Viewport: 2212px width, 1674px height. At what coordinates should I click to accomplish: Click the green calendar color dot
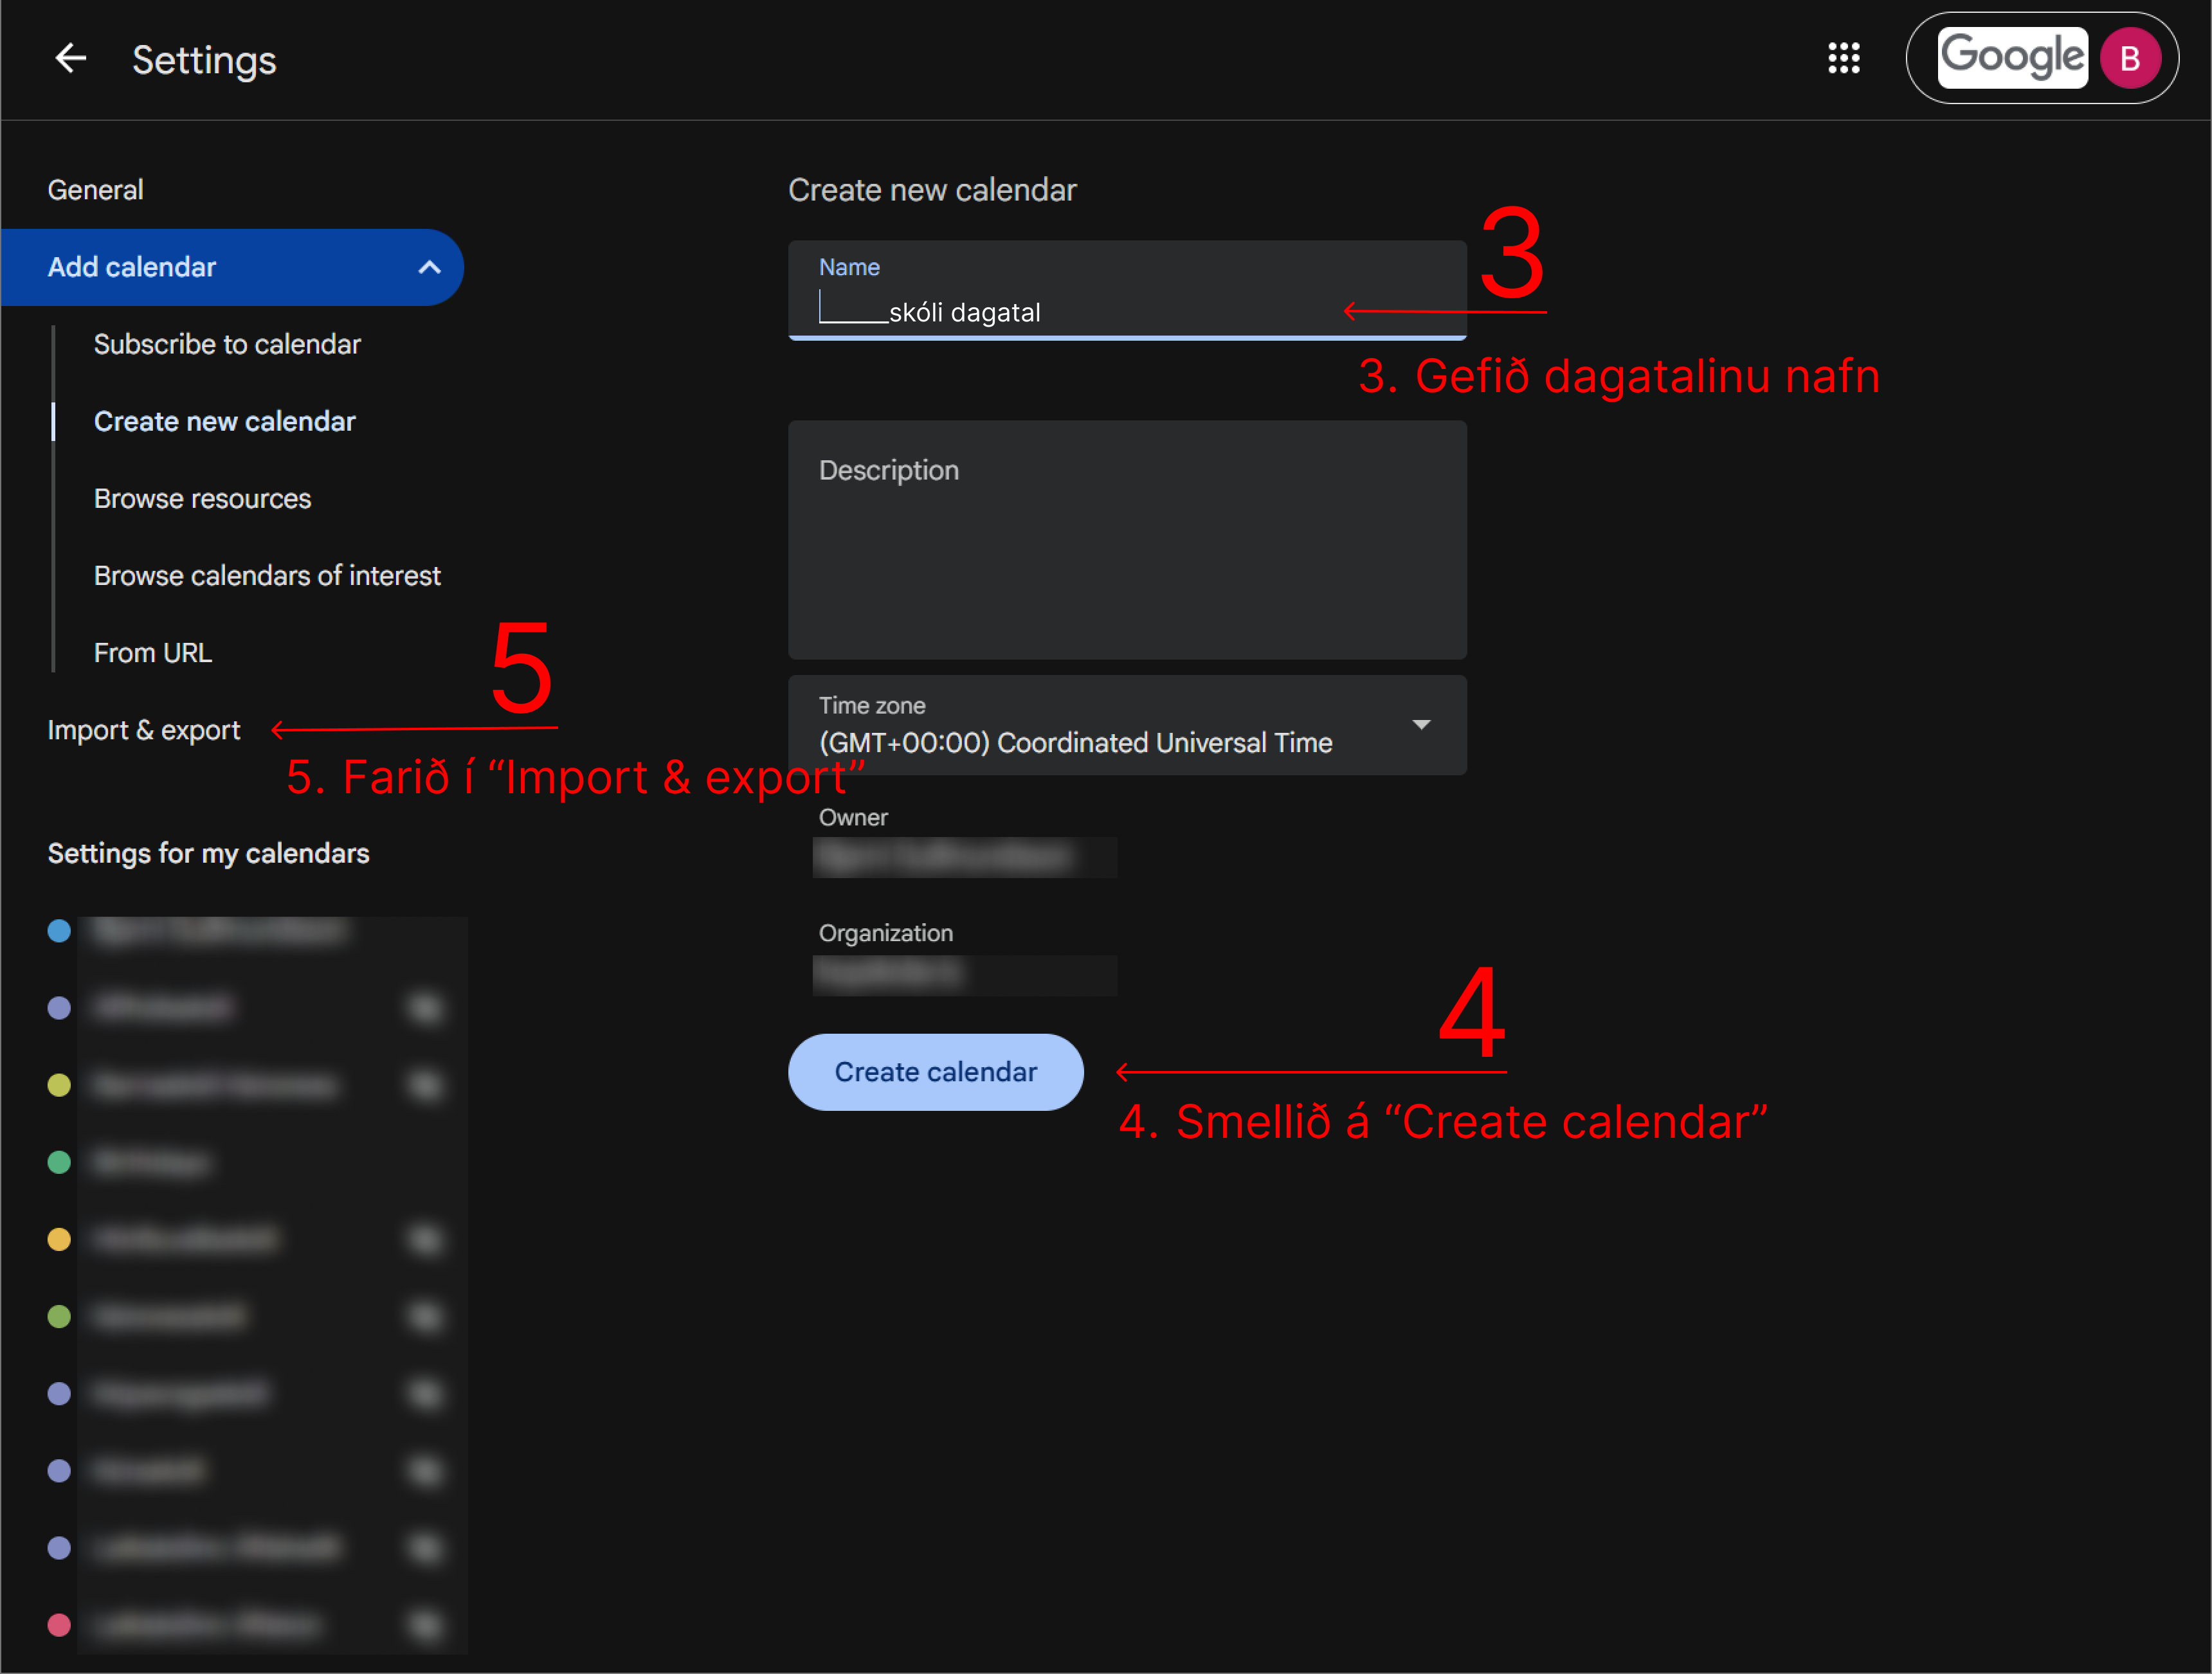pos(59,1162)
